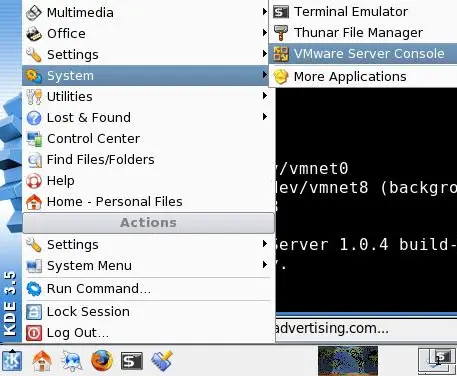Viewport: 457px width, 376px height.
Task: Click the "/vmnet0" line in terminal
Action: (312, 168)
